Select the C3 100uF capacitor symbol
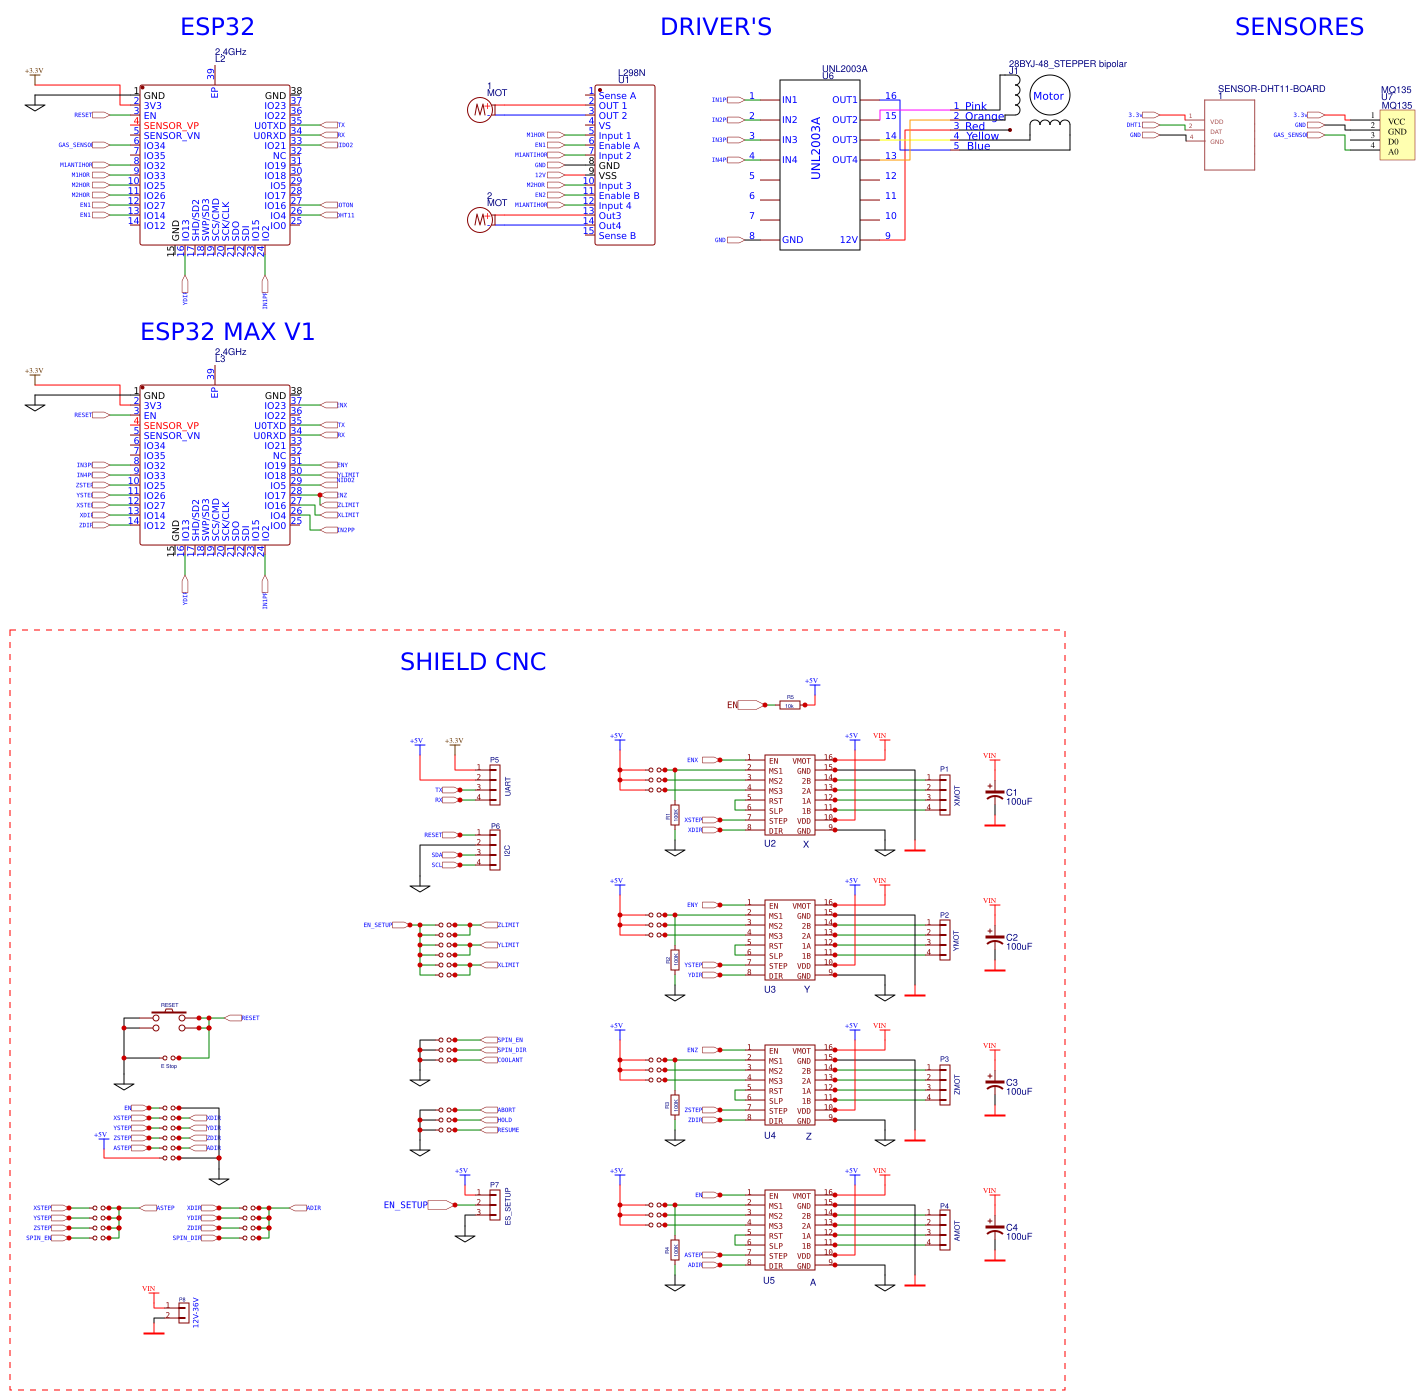This screenshot has height=1400, width=1427. [994, 1086]
